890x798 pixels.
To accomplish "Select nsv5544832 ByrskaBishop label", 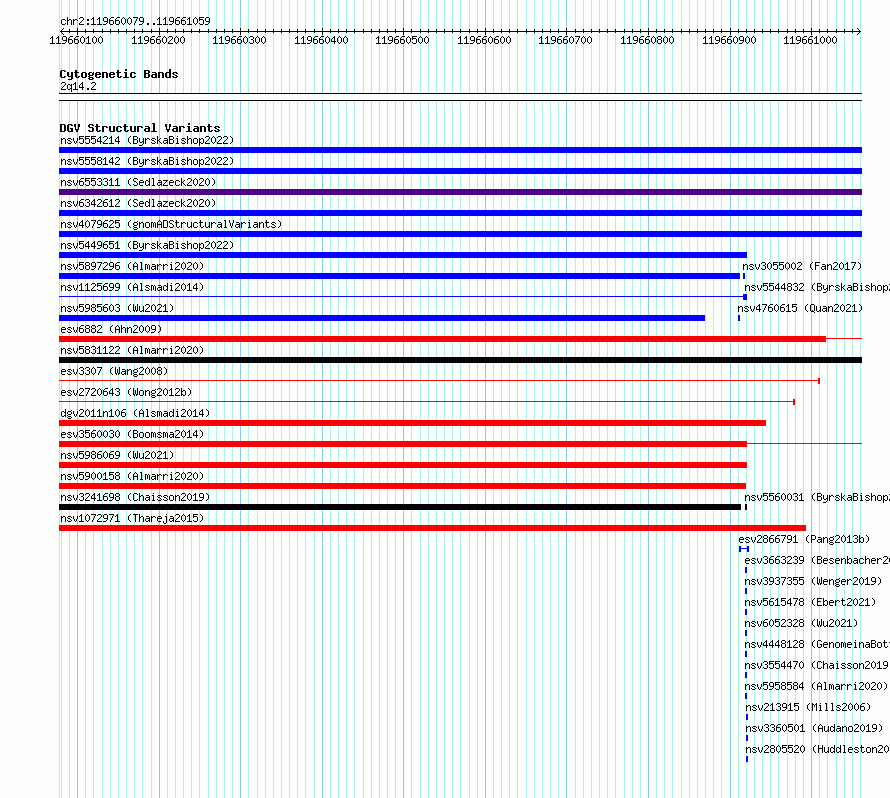I will tap(817, 287).
